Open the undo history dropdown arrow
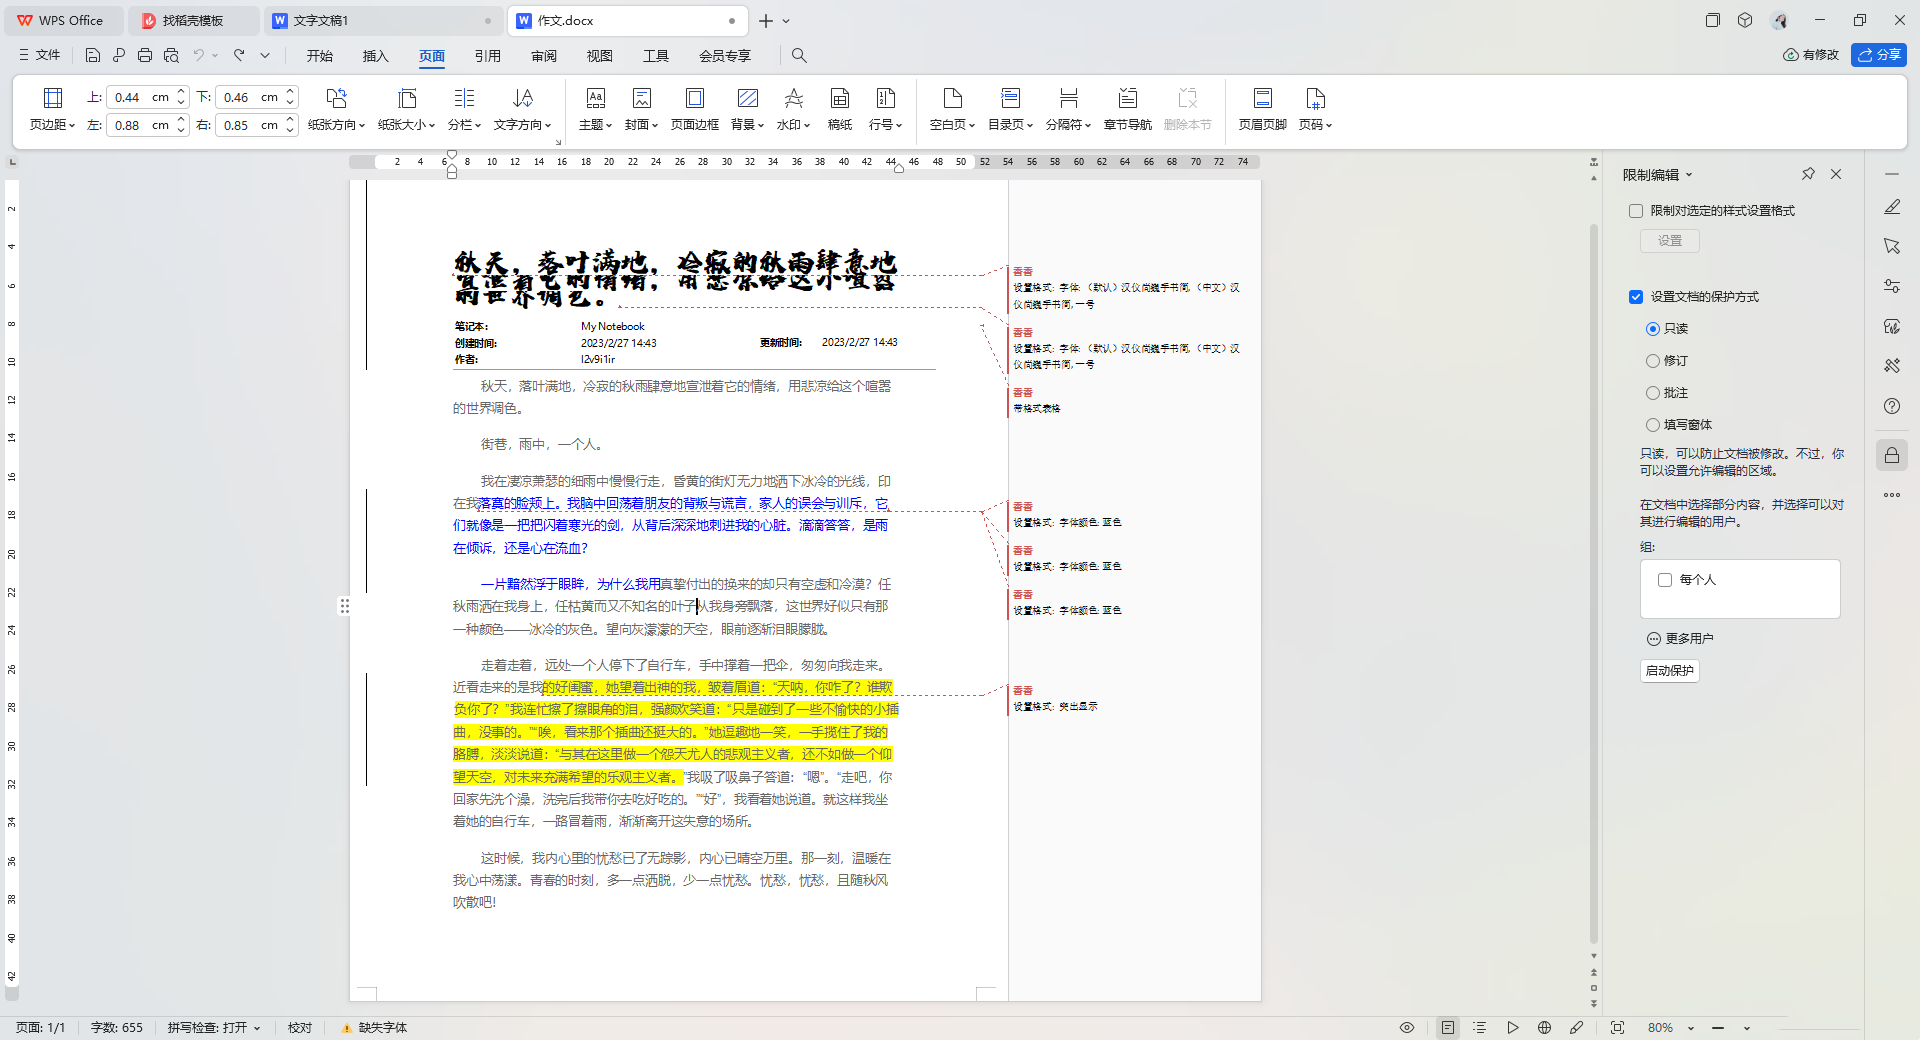This screenshot has height=1040, width=1920. click(214, 55)
